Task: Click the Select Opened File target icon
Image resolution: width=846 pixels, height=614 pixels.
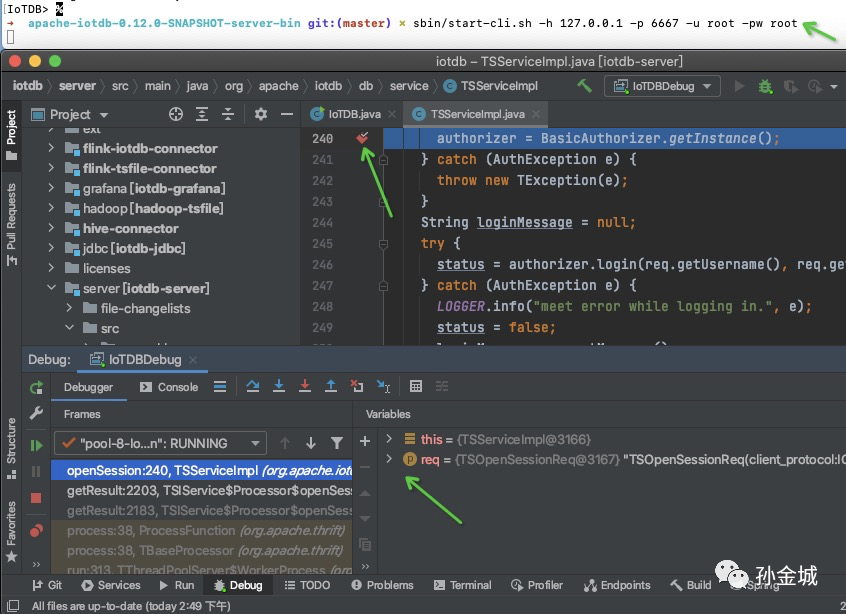Action: [x=176, y=114]
